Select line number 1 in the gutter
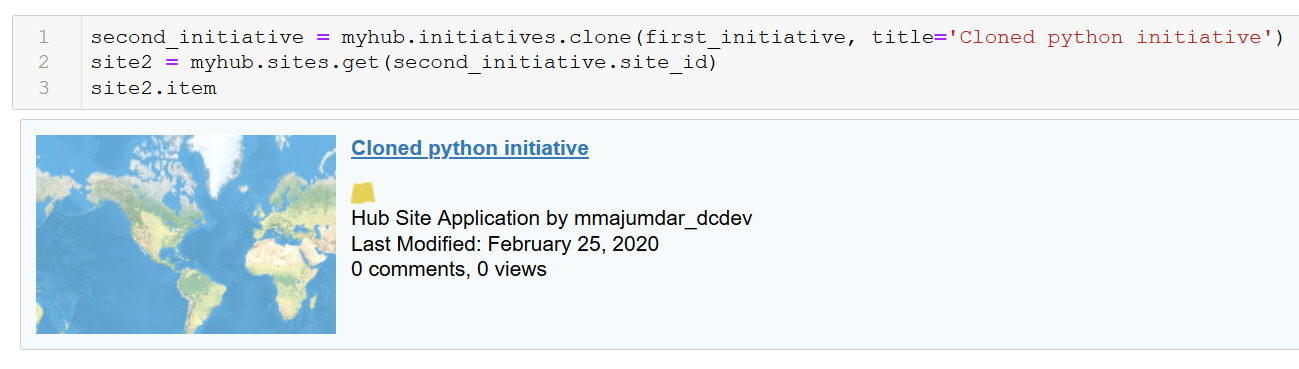The width and height of the screenshot is (1299, 369). [x=44, y=38]
